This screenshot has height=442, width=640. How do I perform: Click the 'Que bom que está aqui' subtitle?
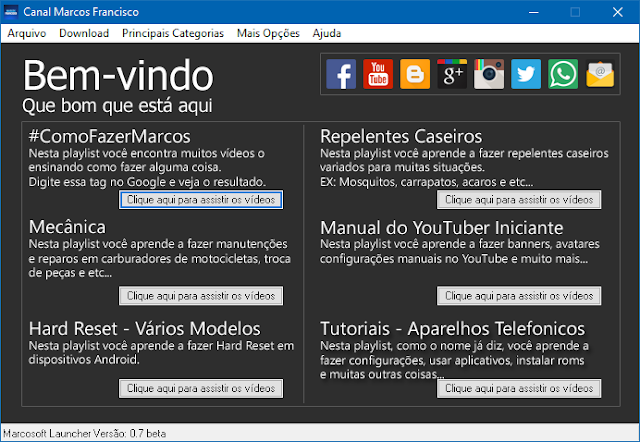pos(117,106)
